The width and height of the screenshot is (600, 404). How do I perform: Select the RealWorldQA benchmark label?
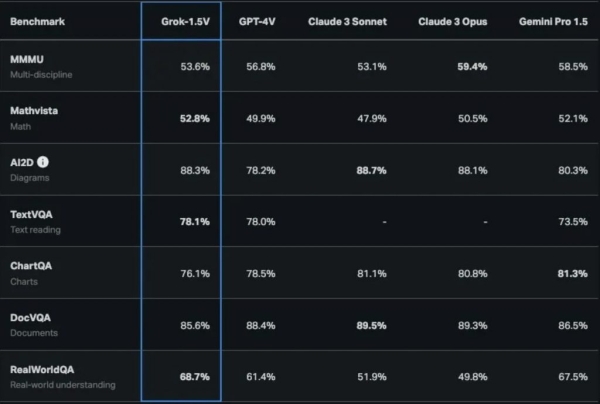point(42,370)
